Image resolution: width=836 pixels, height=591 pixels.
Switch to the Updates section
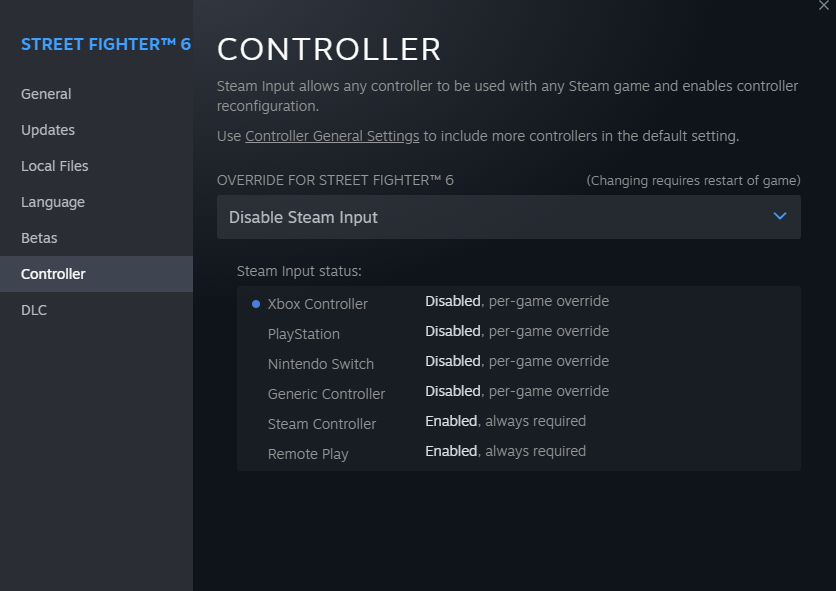coord(48,130)
